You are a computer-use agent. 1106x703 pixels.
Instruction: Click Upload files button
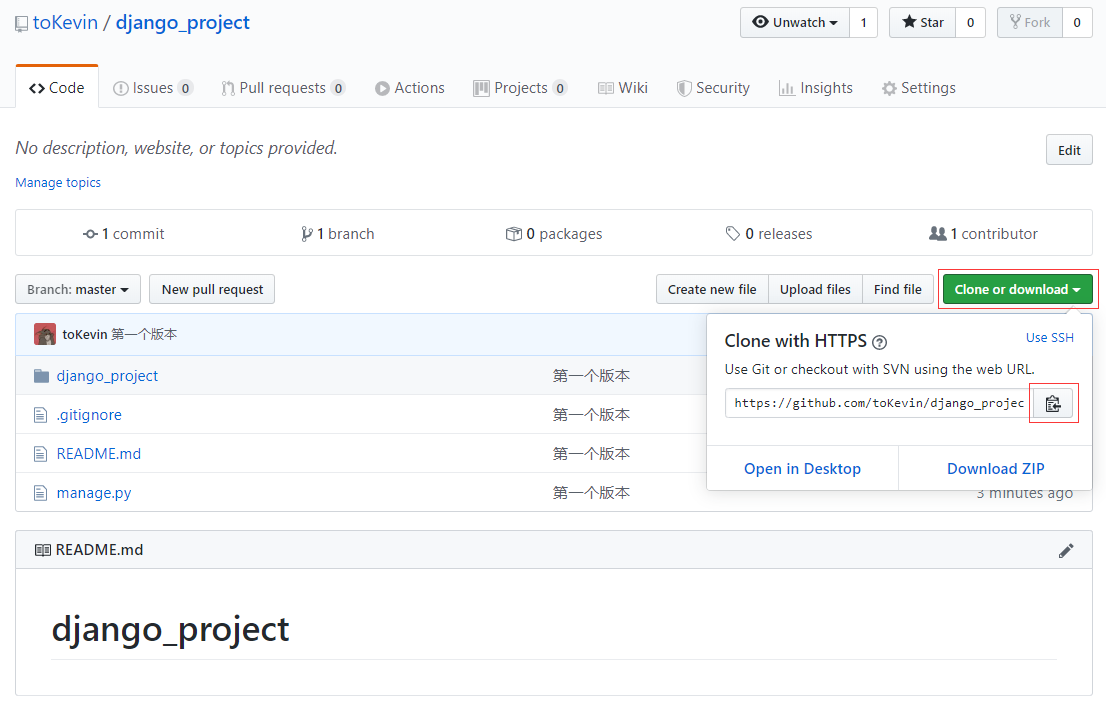tap(815, 290)
